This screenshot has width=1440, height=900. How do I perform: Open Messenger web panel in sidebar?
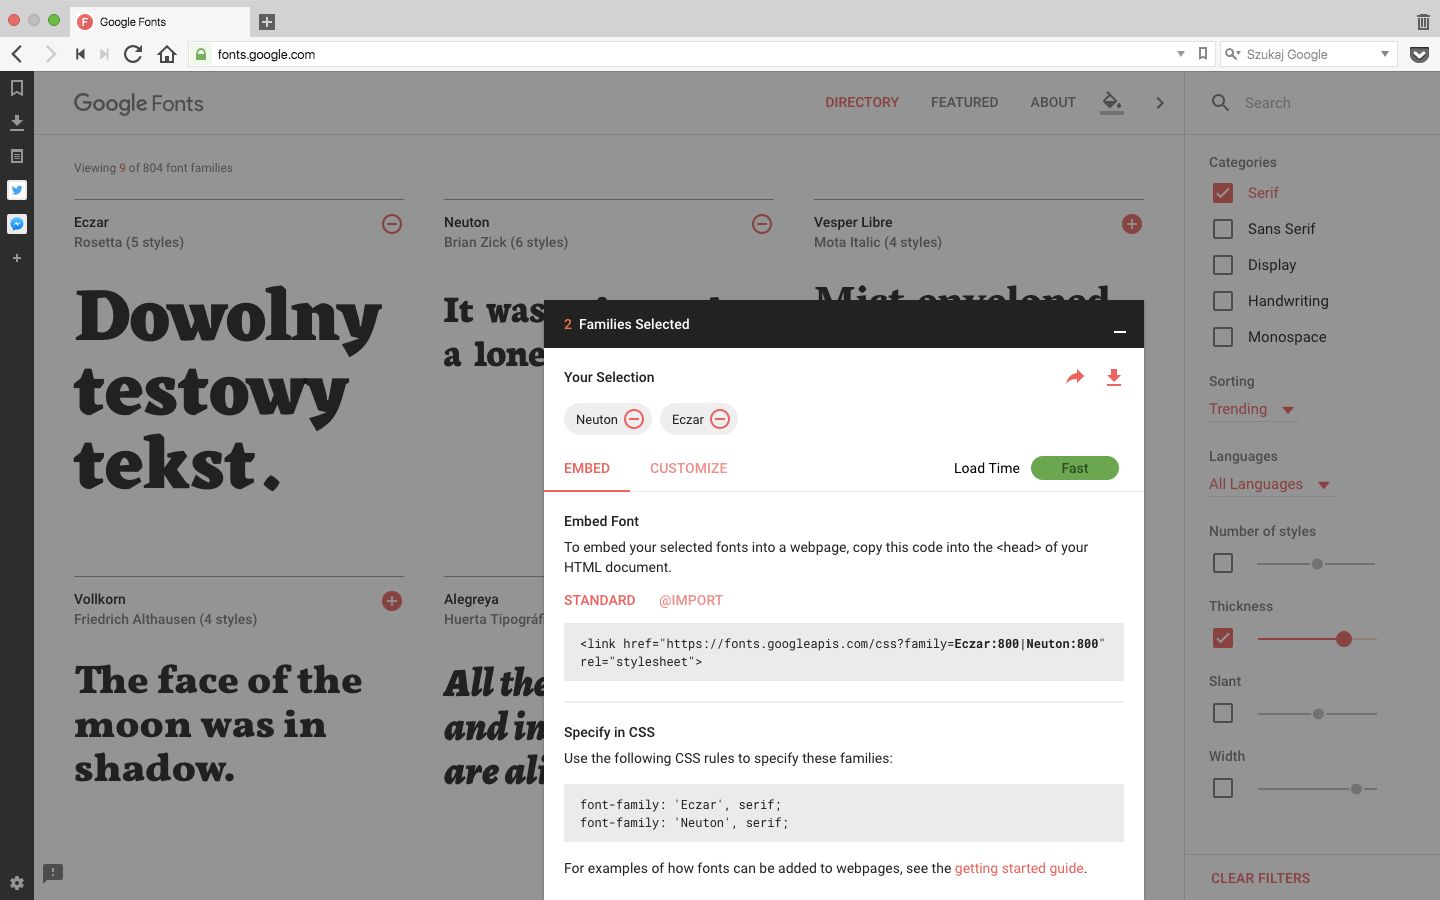tap(17, 224)
